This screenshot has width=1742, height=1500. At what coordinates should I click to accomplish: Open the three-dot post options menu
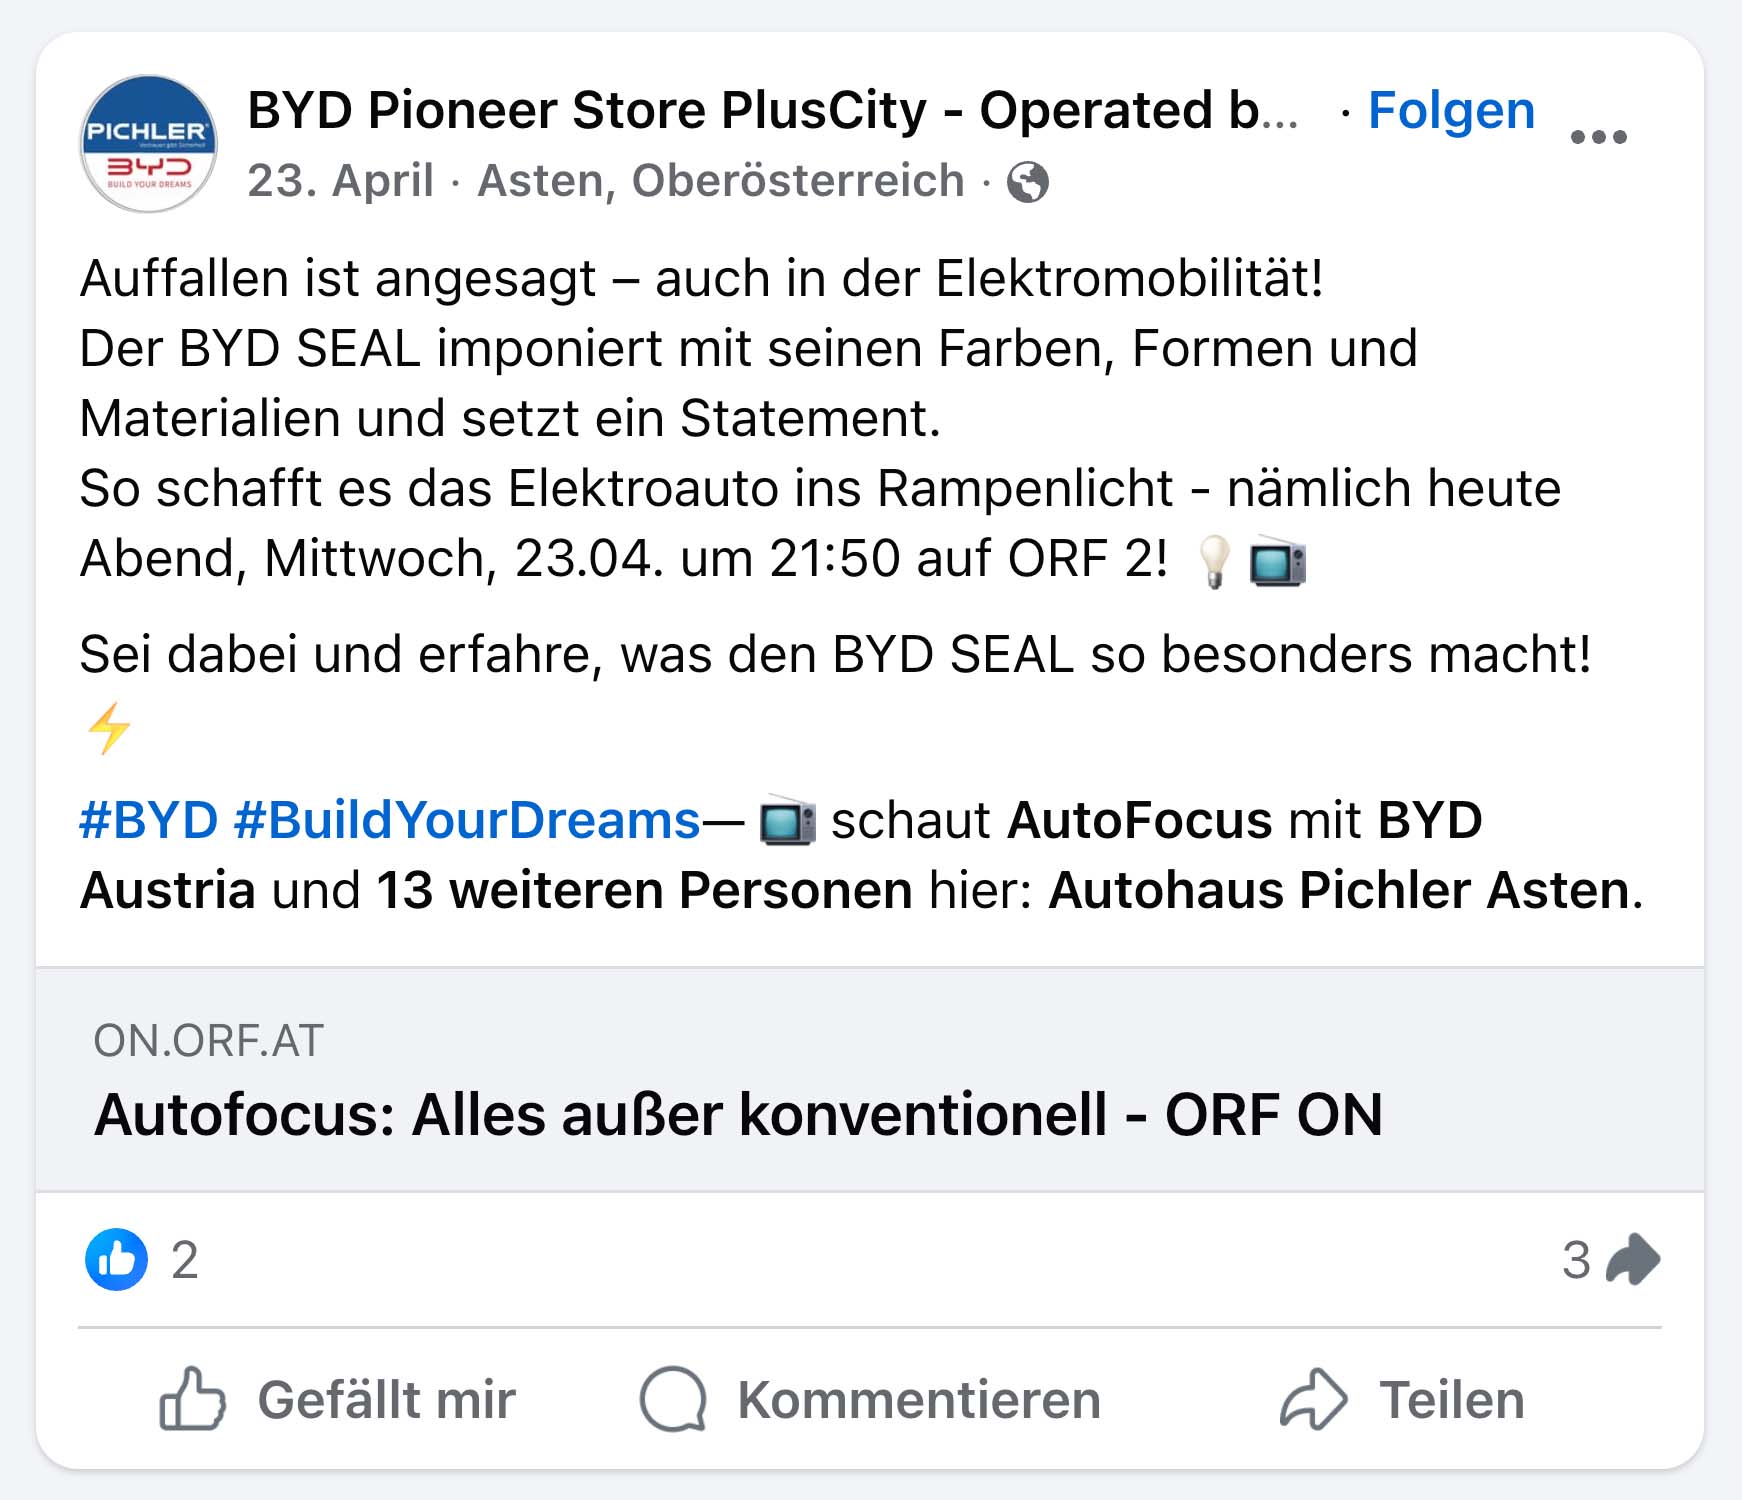point(1598,137)
